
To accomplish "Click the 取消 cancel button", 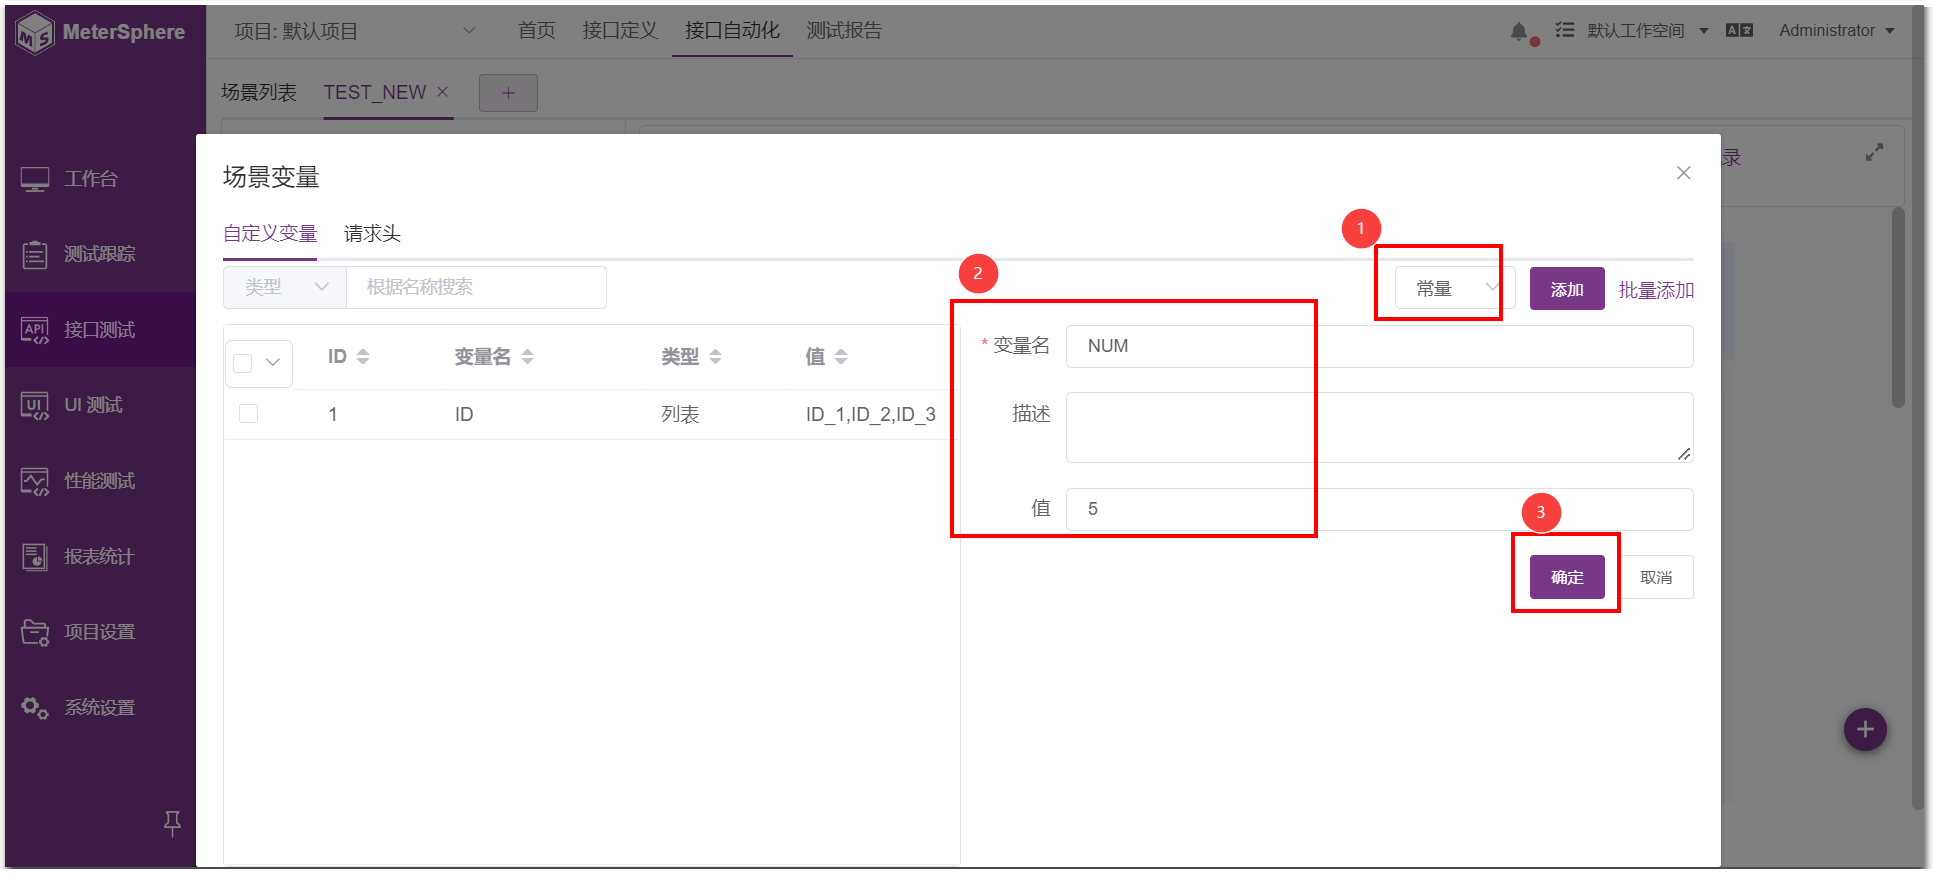I will 1656,577.
